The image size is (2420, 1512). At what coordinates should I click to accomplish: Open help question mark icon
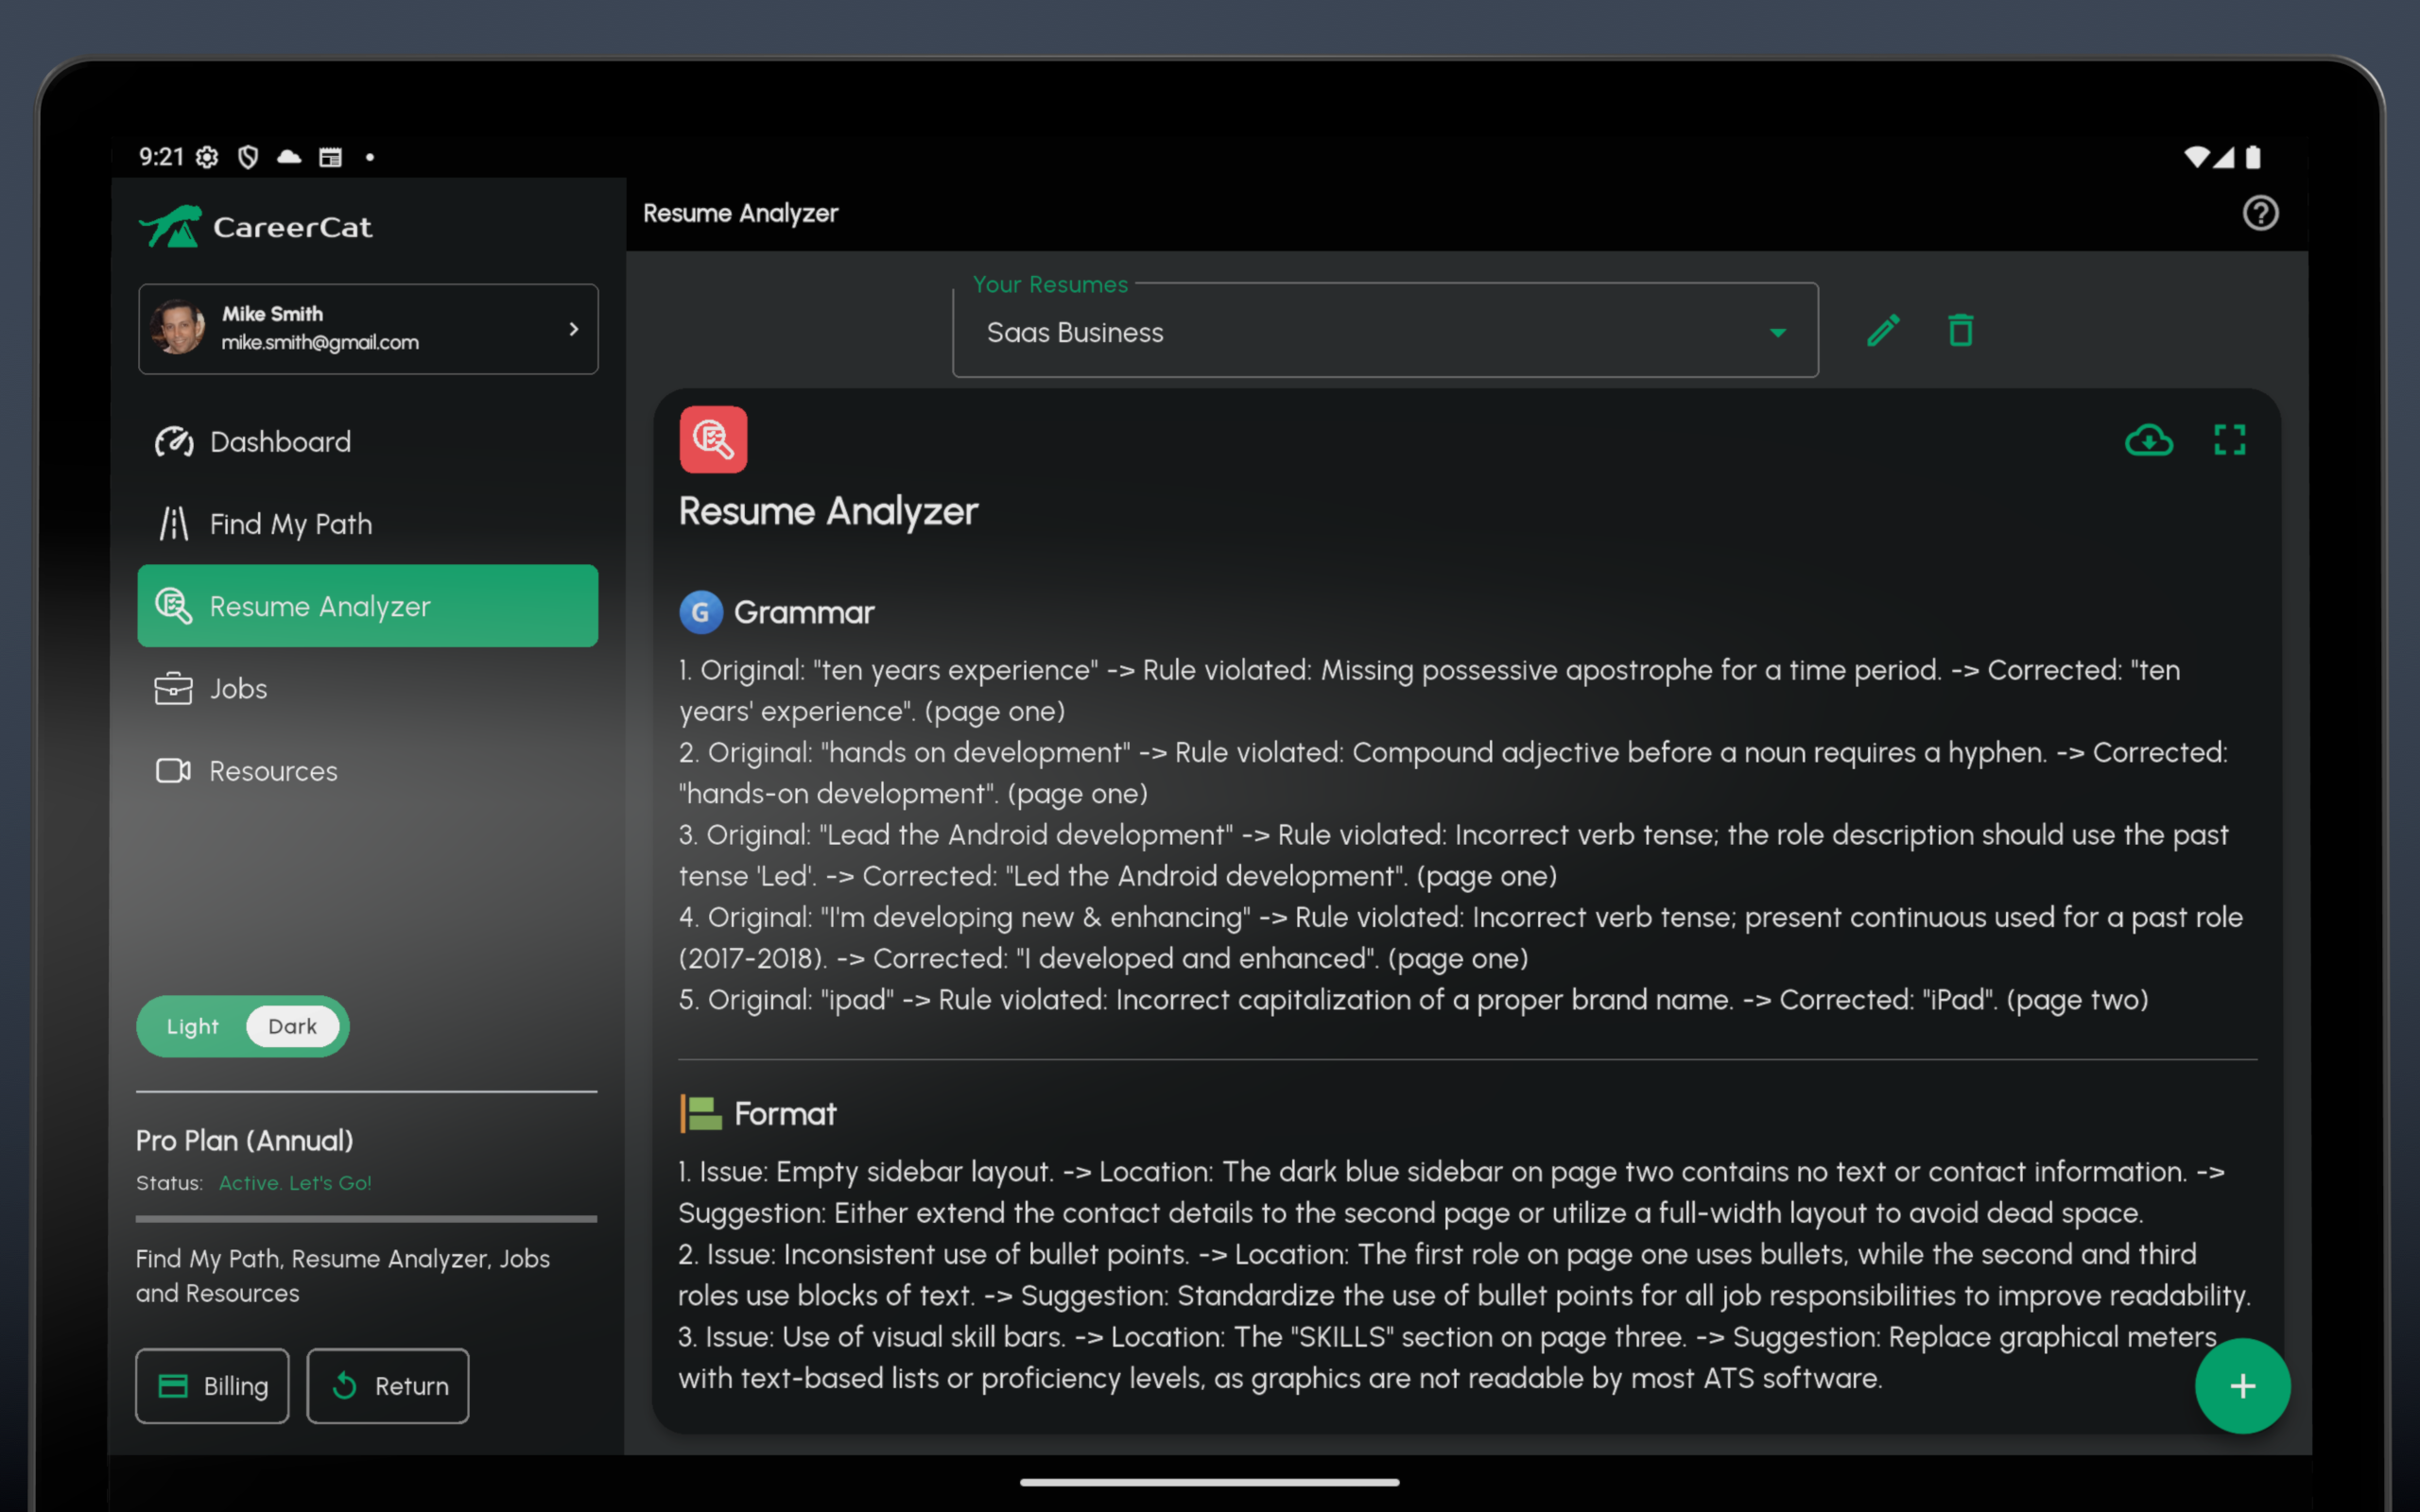2259,213
